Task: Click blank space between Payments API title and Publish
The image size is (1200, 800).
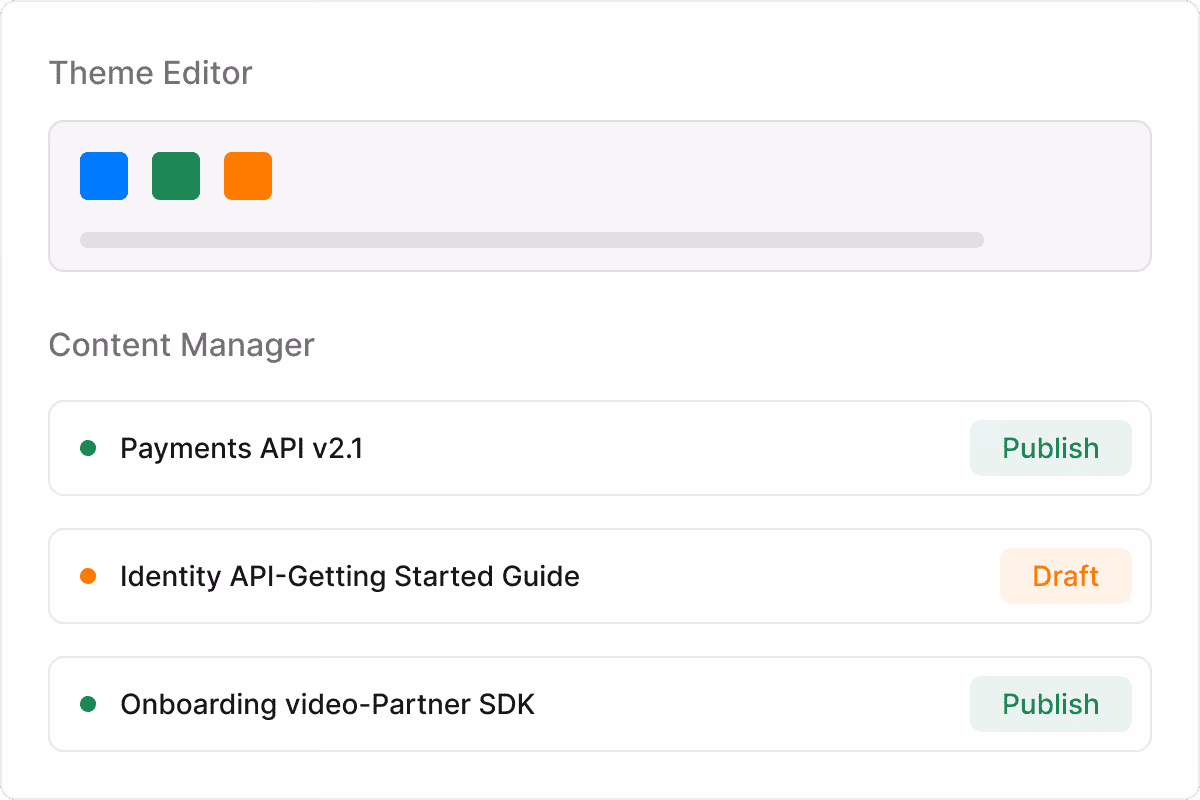Action: click(665, 448)
